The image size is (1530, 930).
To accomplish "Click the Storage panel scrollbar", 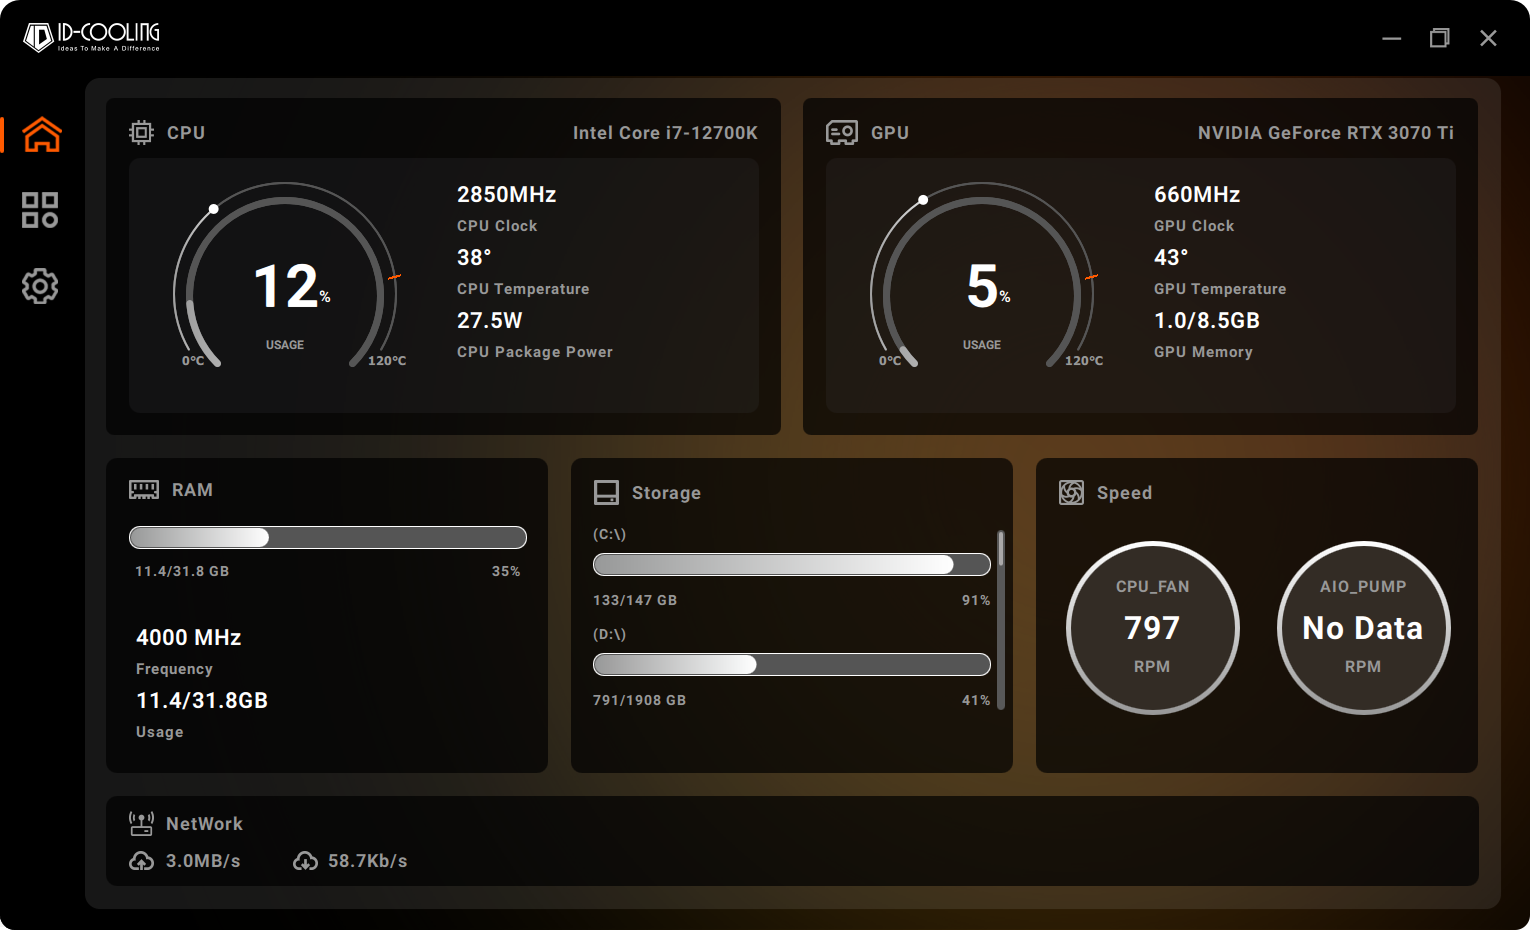I will click(x=1001, y=620).
